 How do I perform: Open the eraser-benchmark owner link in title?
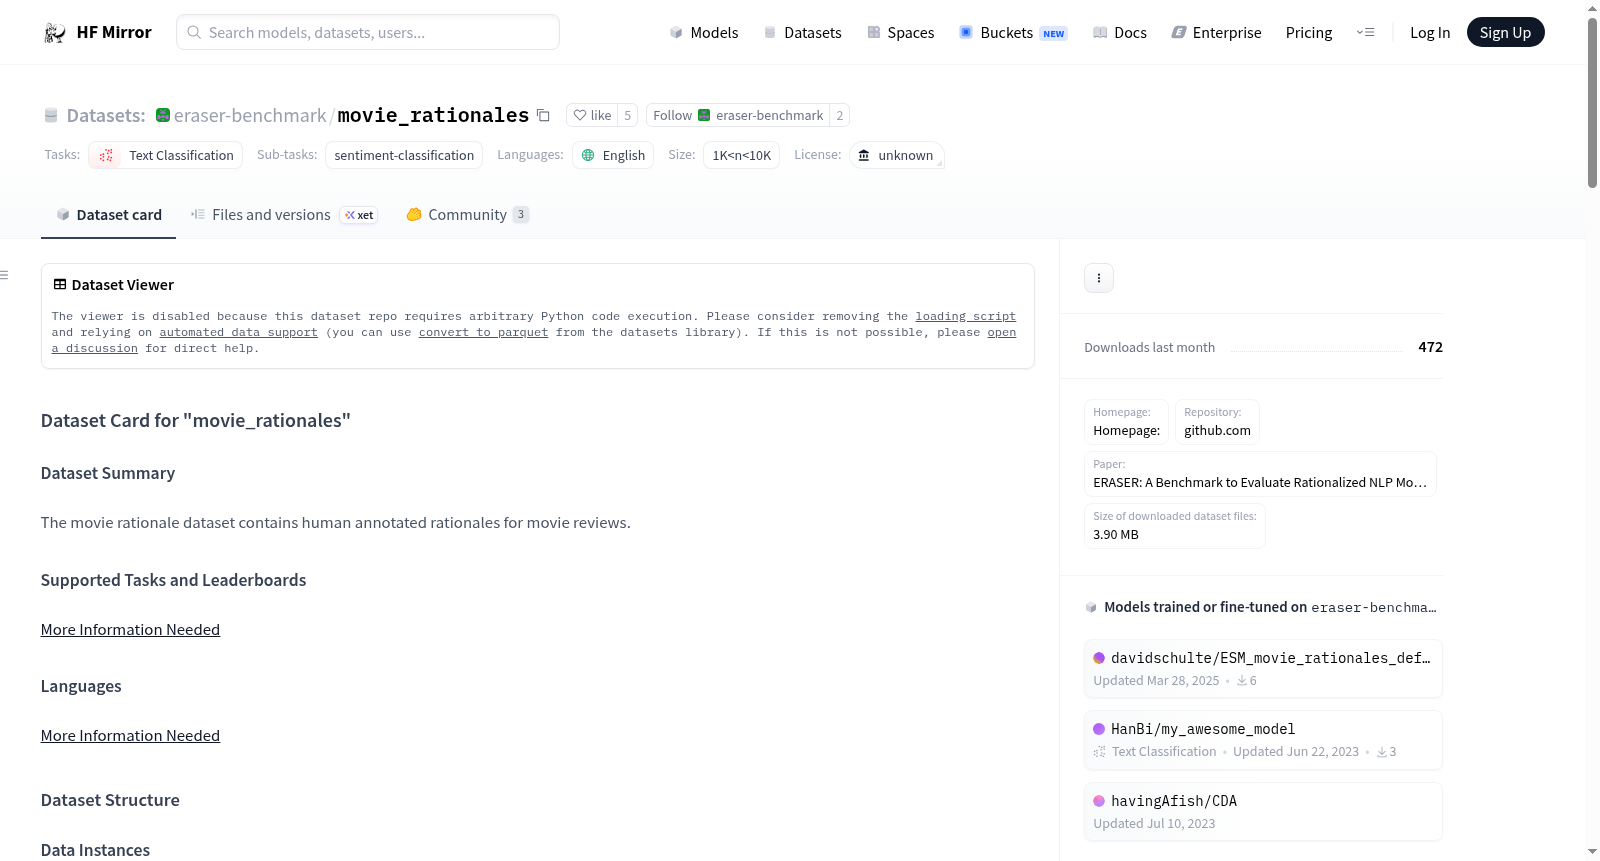point(250,115)
